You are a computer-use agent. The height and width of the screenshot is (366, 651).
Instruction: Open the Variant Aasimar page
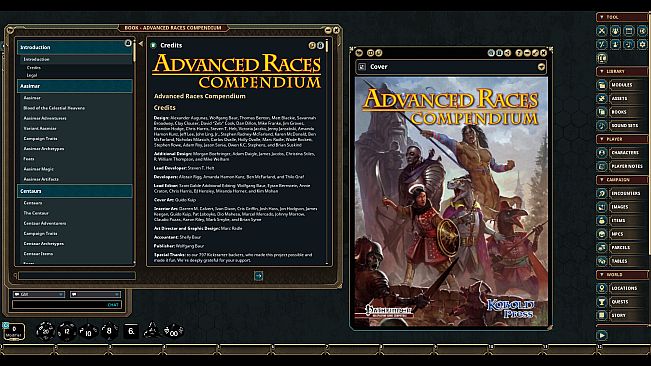pos(40,128)
